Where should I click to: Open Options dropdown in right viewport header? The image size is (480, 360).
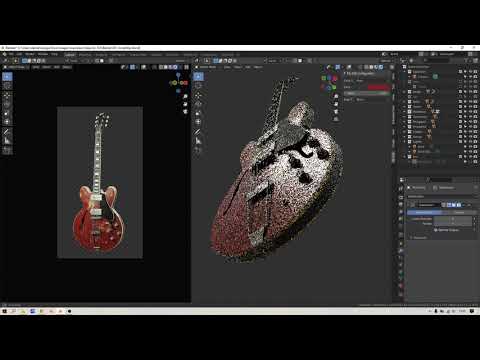(386, 61)
